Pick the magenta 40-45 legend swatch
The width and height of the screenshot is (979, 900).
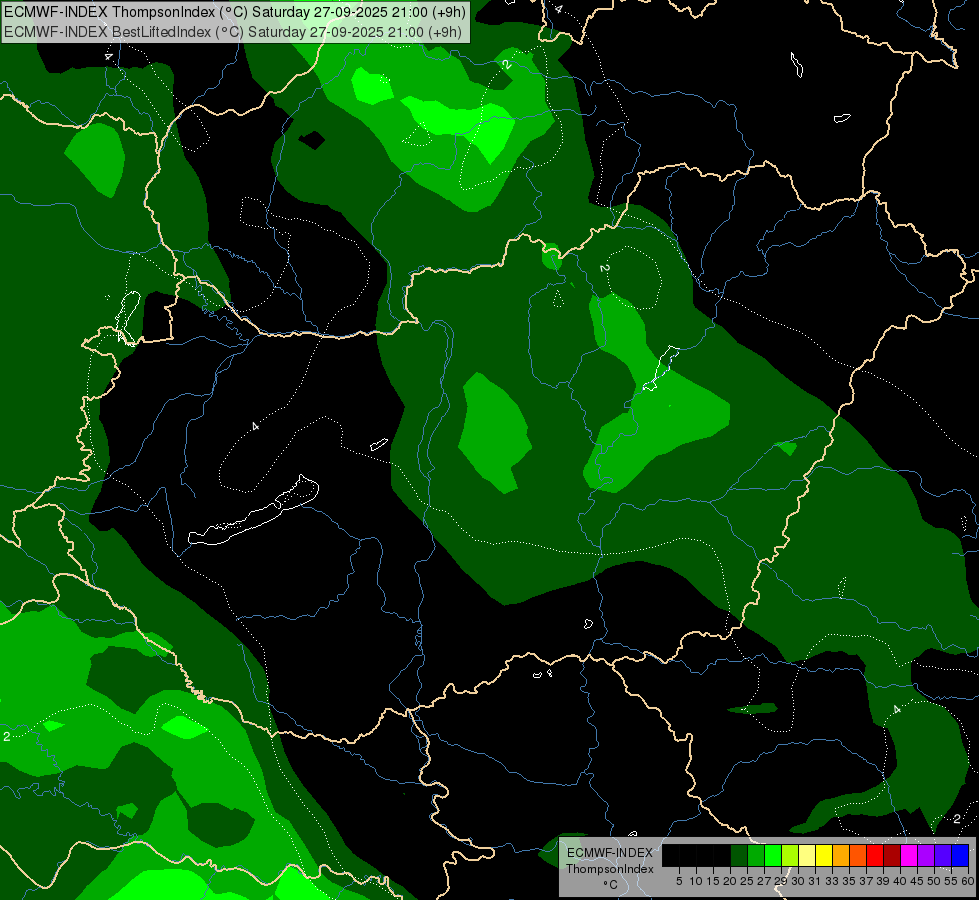coord(909,855)
